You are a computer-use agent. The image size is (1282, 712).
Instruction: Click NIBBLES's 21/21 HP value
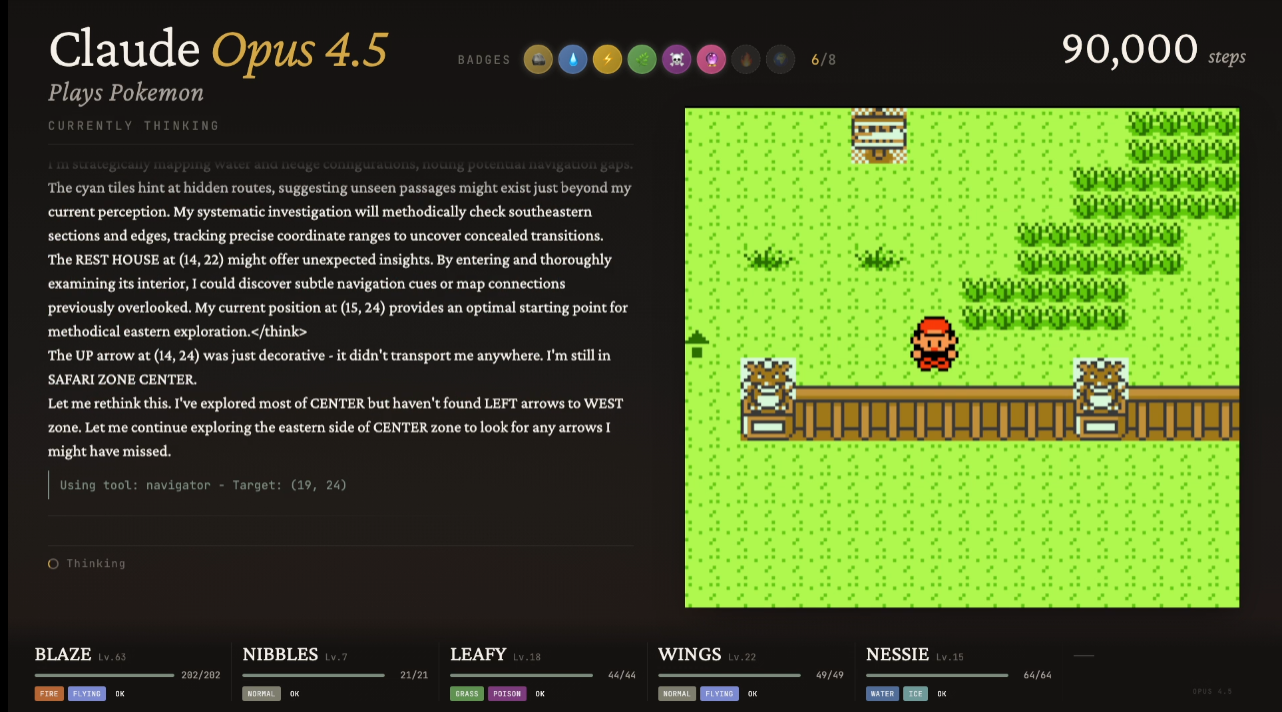(x=414, y=675)
